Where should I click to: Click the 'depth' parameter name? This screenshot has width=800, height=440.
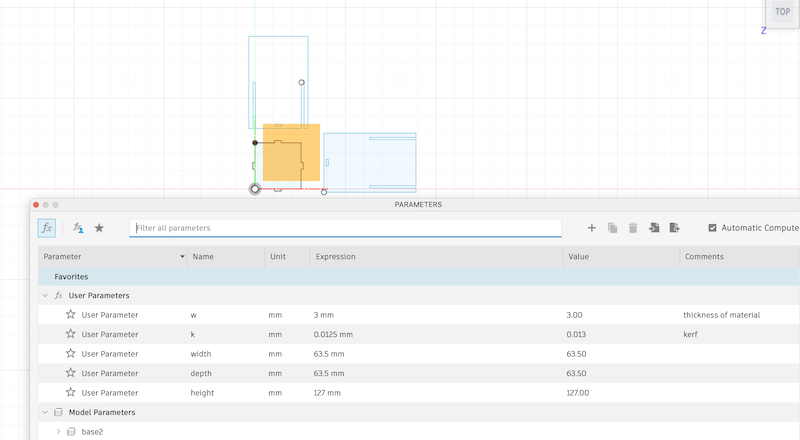coord(201,373)
